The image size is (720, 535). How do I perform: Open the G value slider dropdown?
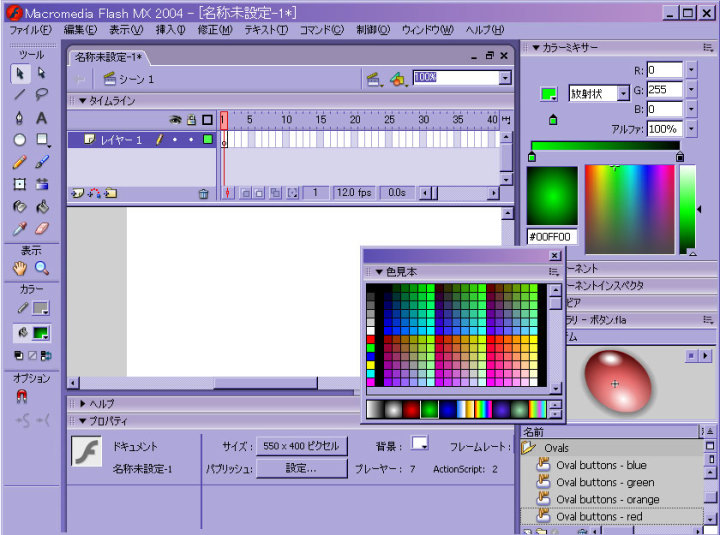(692, 90)
